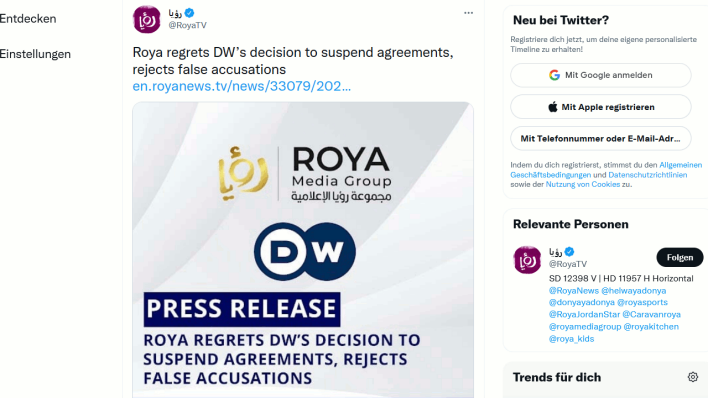
Task: Sign in with Mit Google anmelden
Action: 601,75
